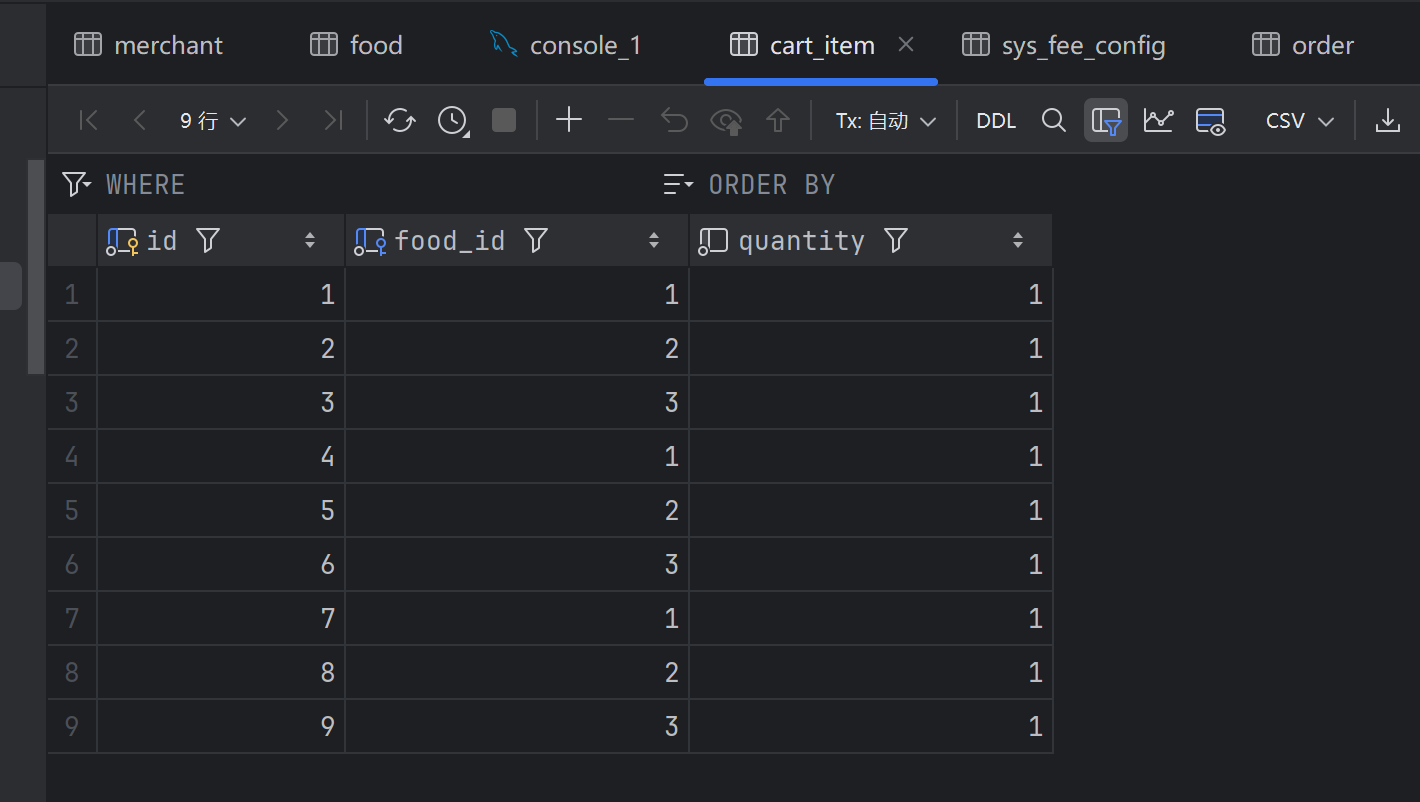Click the DDL button
Screen dimensions: 1420x802
point(996,121)
